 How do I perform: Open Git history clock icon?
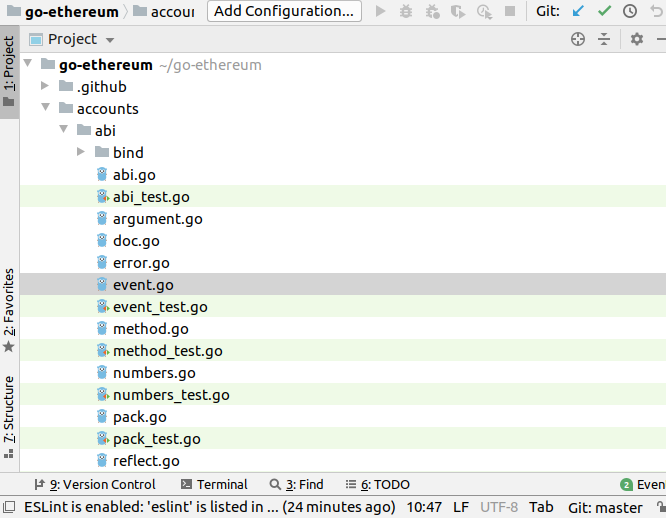coord(630,12)
